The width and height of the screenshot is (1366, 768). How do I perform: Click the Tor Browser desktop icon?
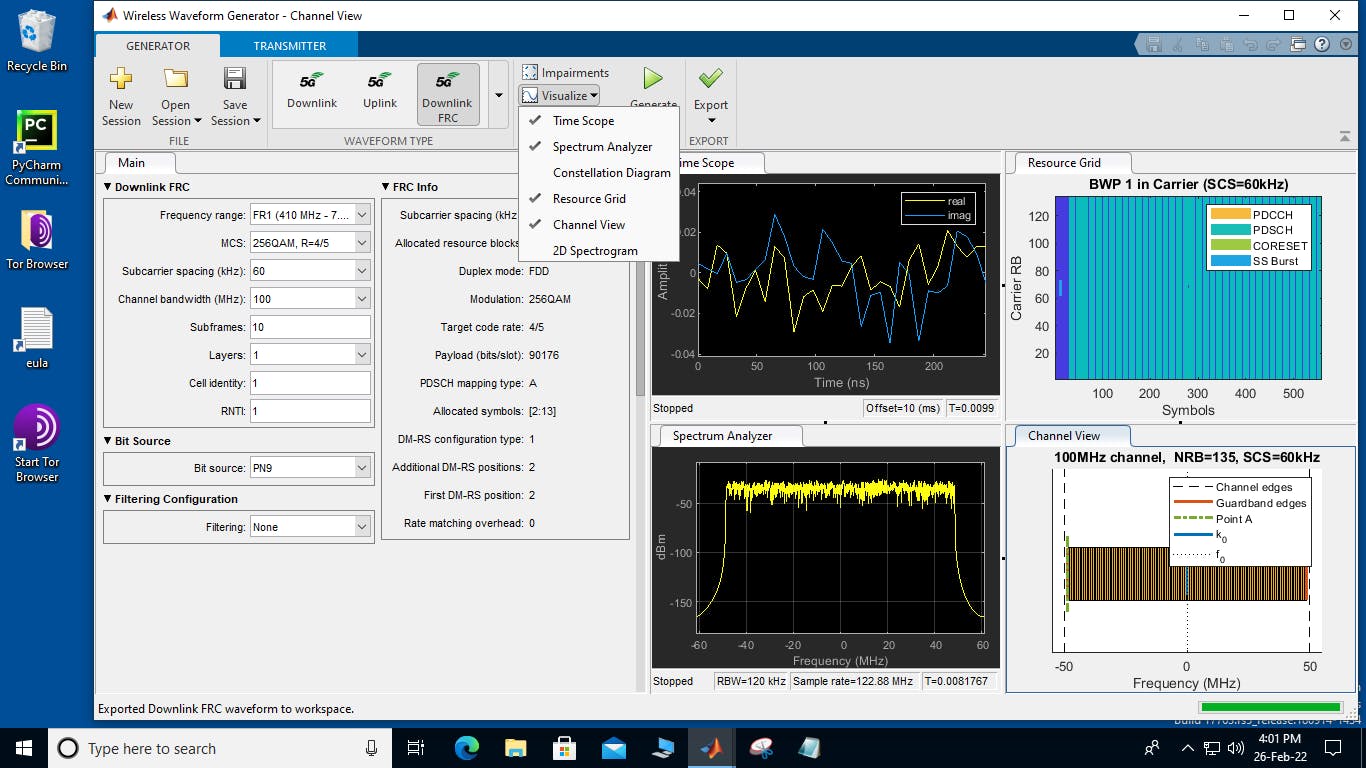coord(37,240)
